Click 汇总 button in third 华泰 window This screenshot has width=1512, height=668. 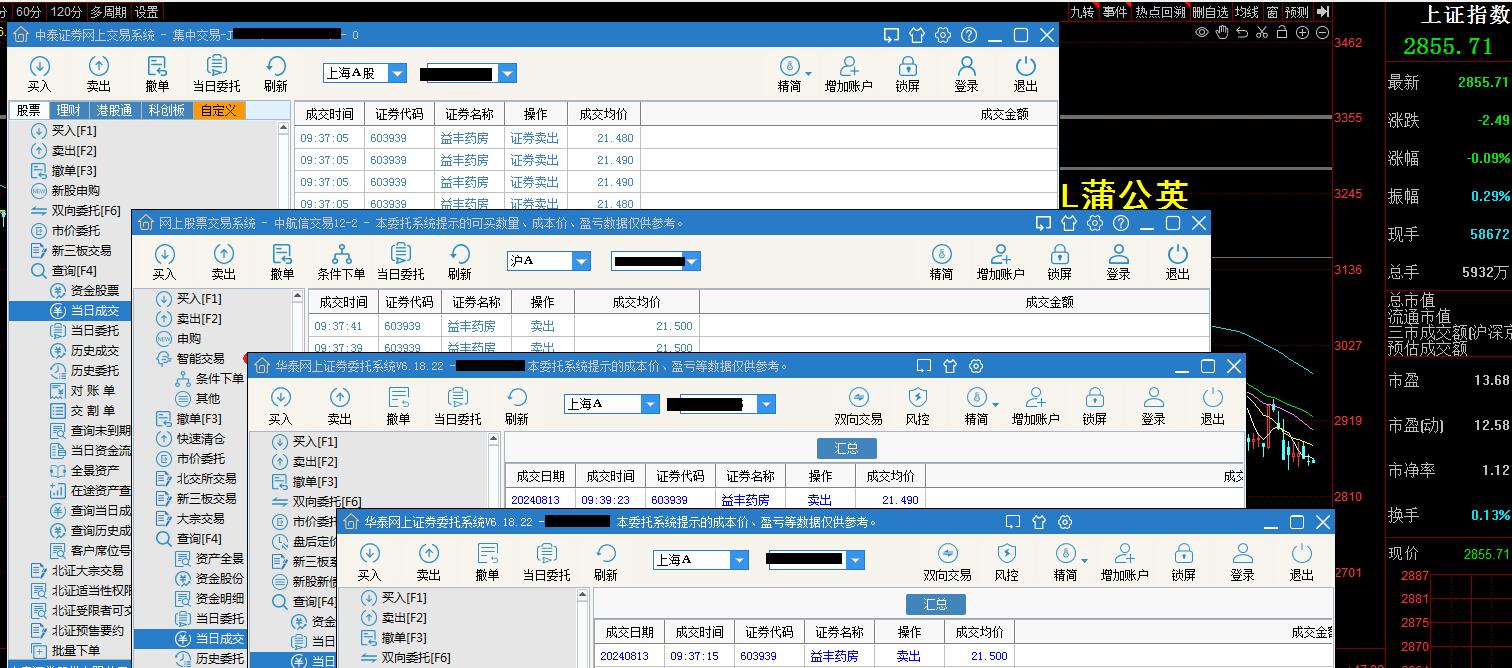847,448
